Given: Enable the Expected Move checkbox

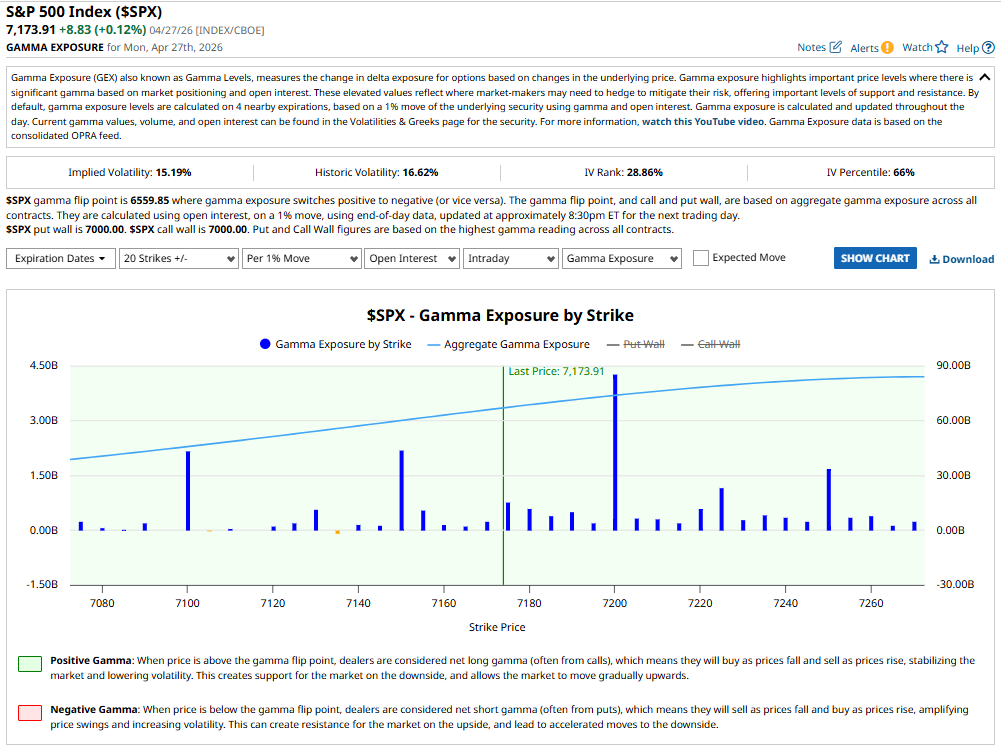Looking at the screenshot, I should pyautogui.click(x=700, y=258).
